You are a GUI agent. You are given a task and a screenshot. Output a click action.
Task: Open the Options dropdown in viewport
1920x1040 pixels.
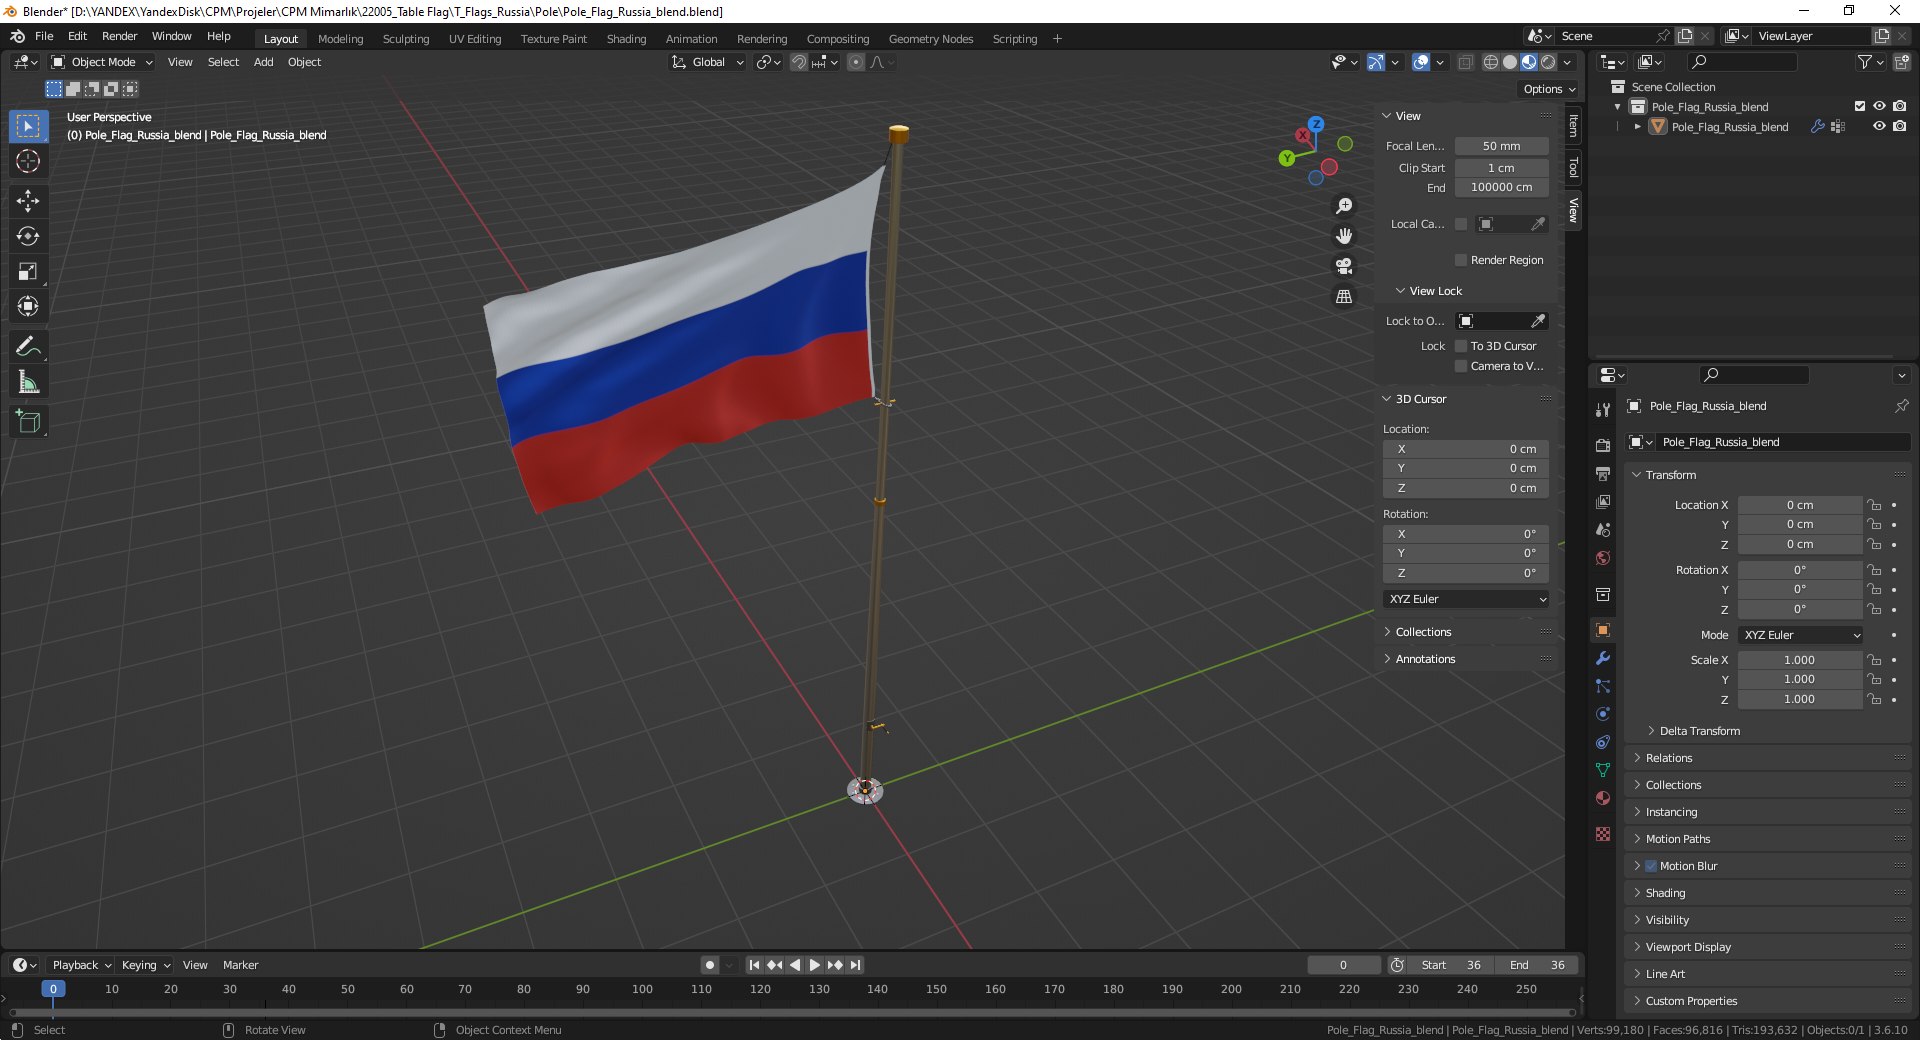pos(1548,89)
